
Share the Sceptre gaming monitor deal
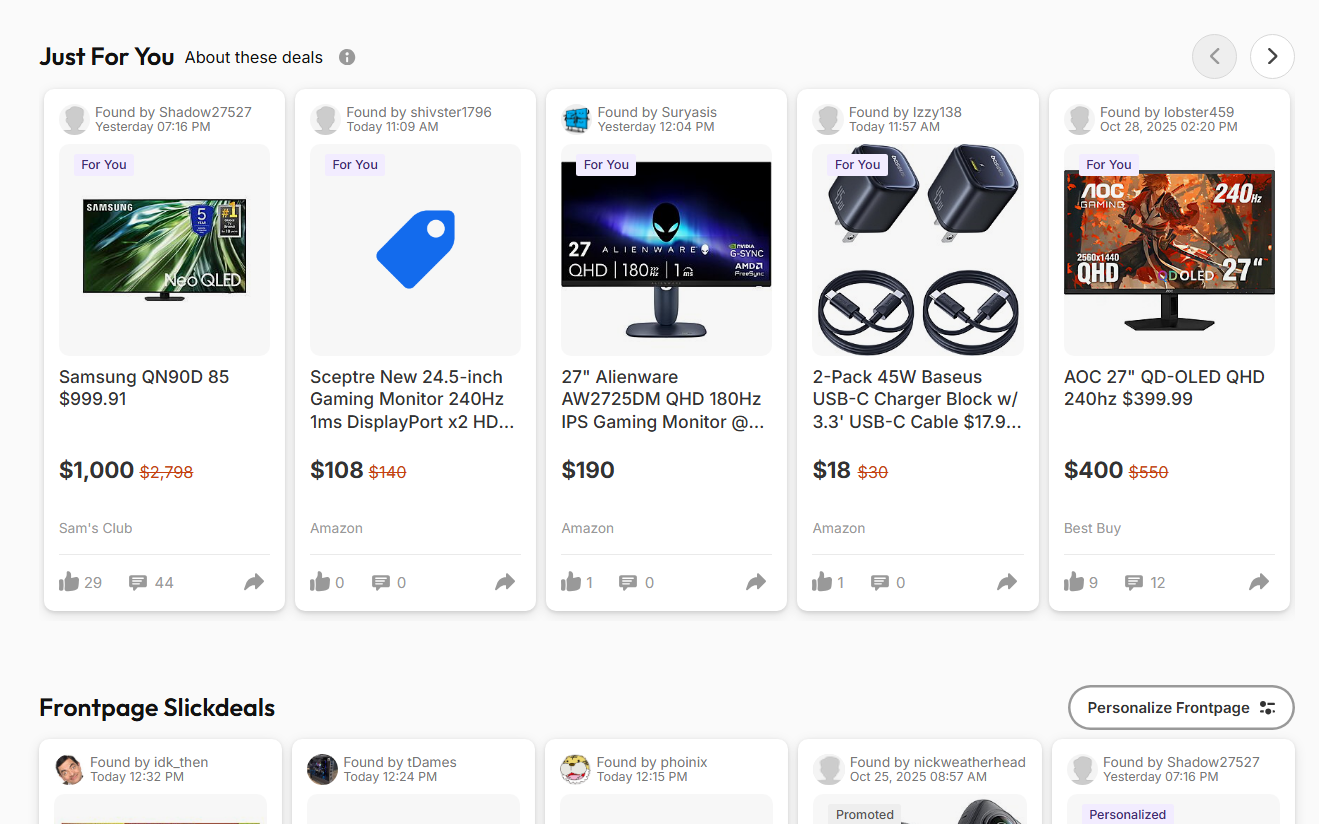(x=505, y=582)
